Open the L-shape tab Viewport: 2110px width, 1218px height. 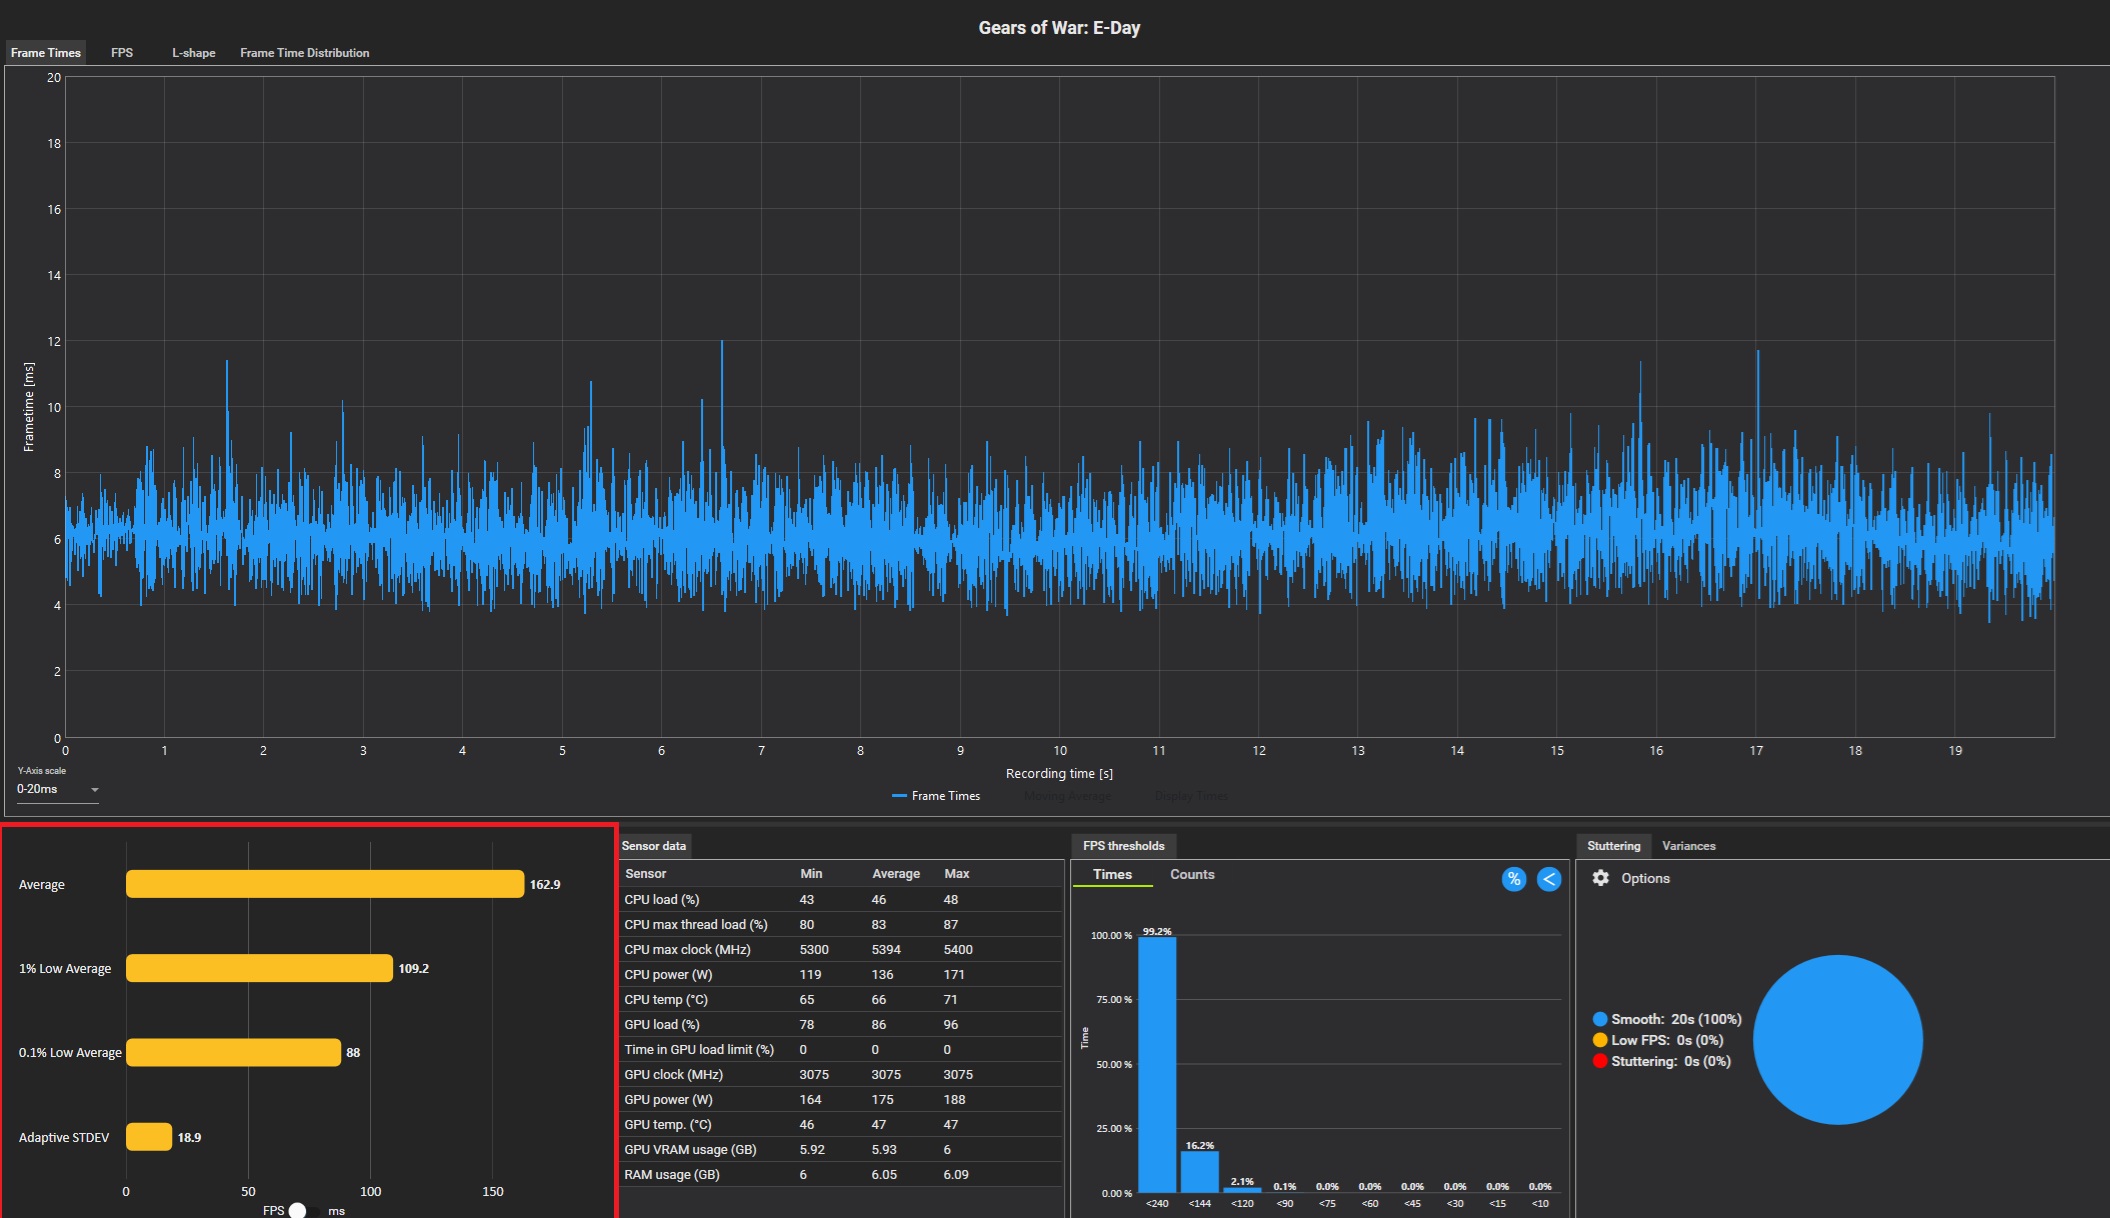(x=193, y=53)
